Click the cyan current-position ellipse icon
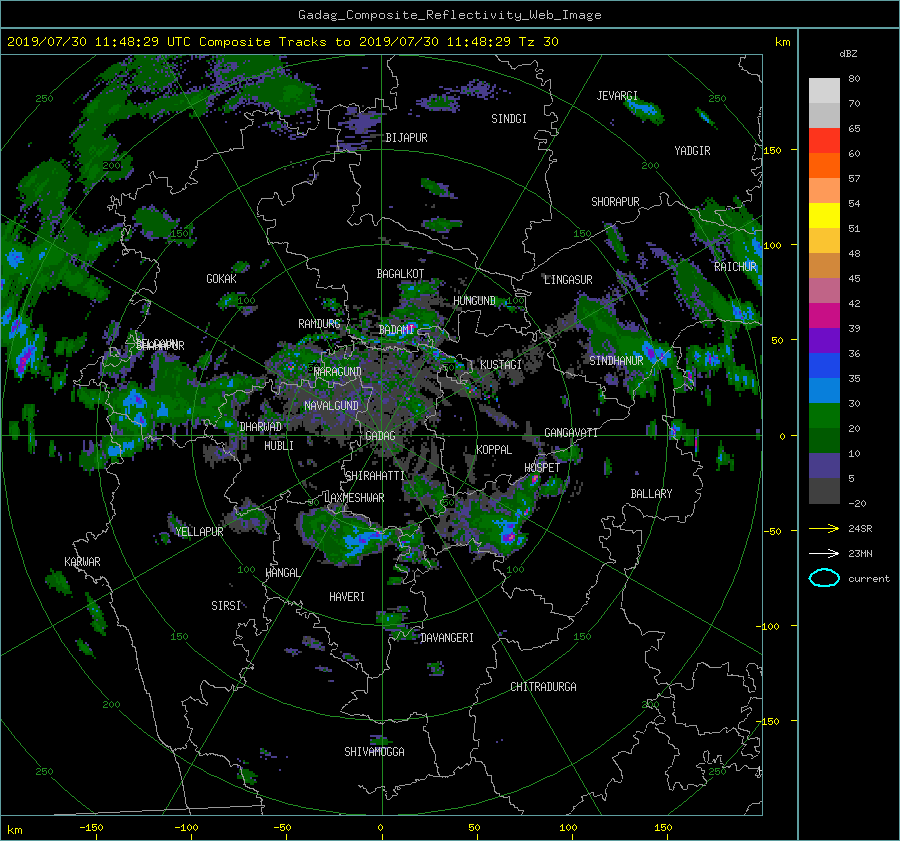Viewport: 900px width, 841px height. (824, 578)
